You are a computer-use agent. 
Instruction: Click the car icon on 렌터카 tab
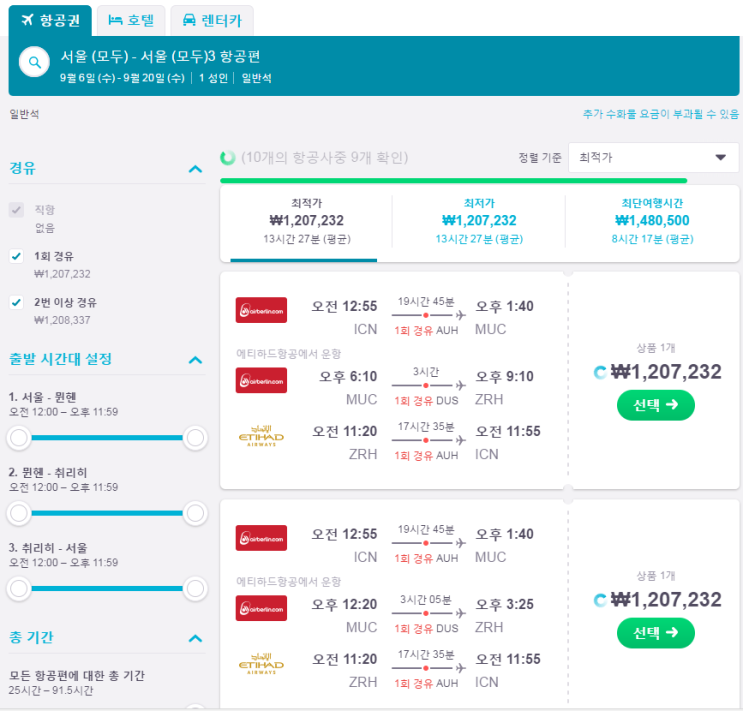tap(189, 20)
